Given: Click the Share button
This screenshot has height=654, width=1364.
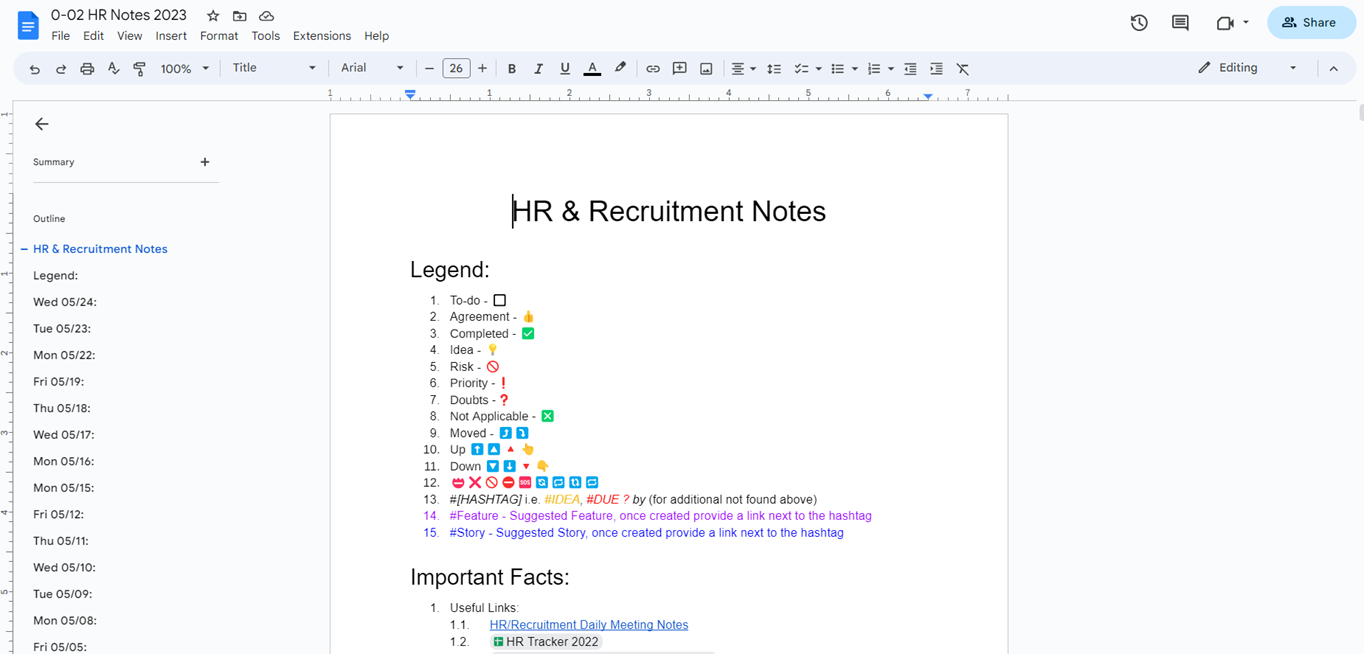Looking at the screenshot, I should 1311,23.
